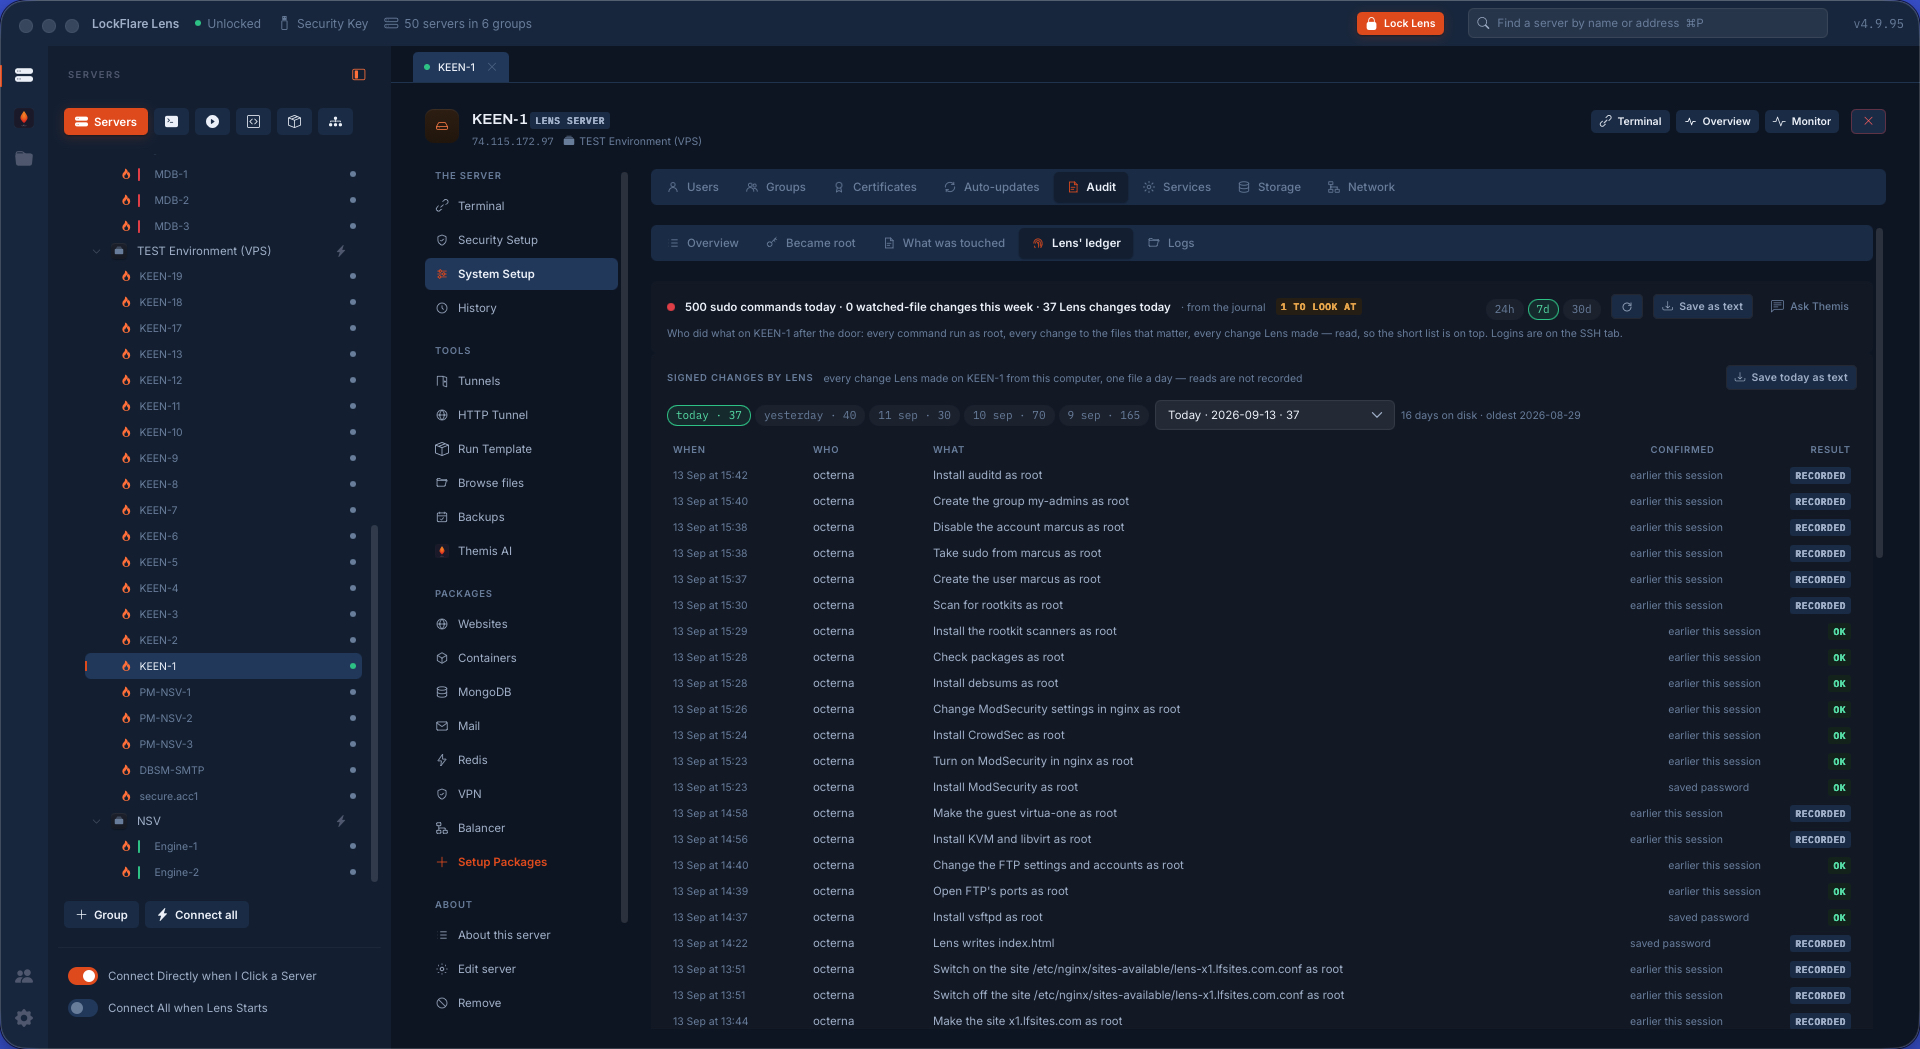Open the Auto-updates tab
This screenshot has width=1920, height=1049.
pyautogui.click(x=992, y=187)
